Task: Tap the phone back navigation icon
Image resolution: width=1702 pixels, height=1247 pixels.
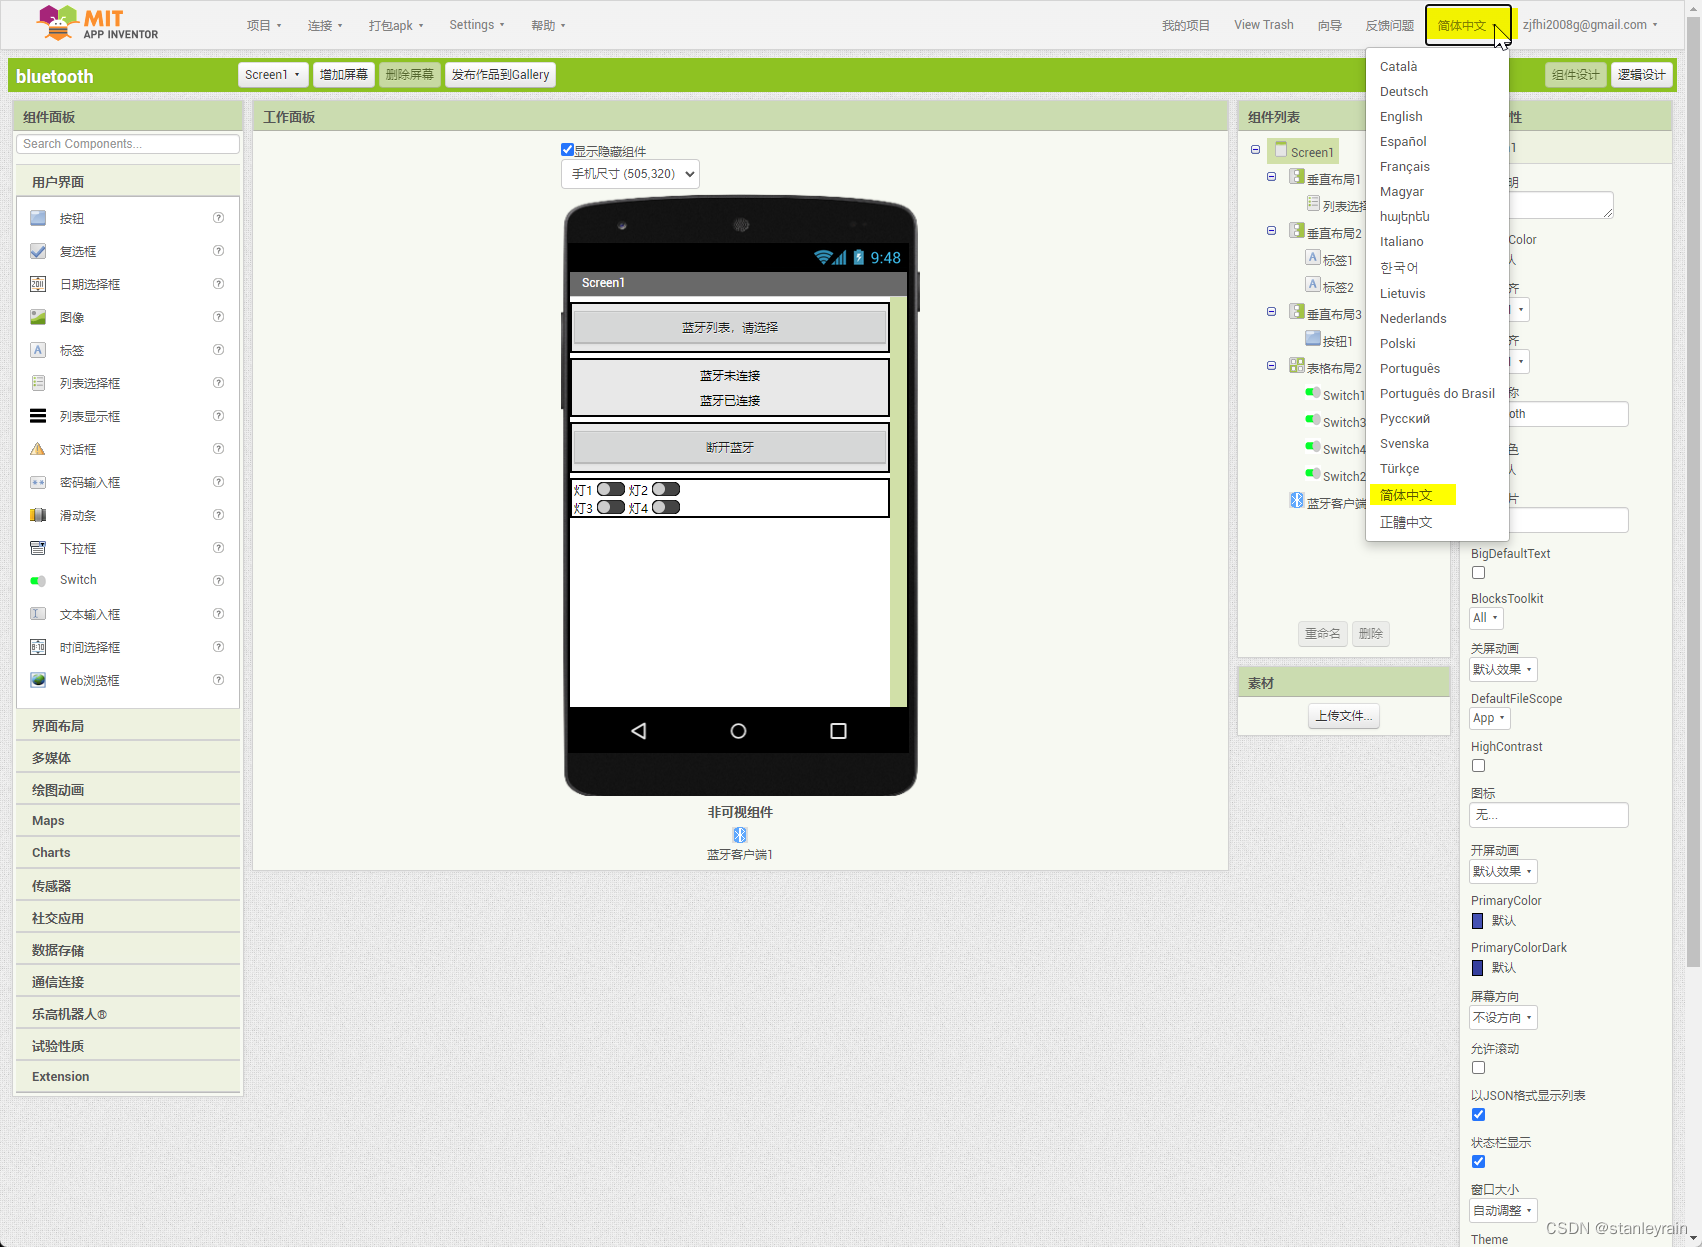Action: tap(638, 731)
